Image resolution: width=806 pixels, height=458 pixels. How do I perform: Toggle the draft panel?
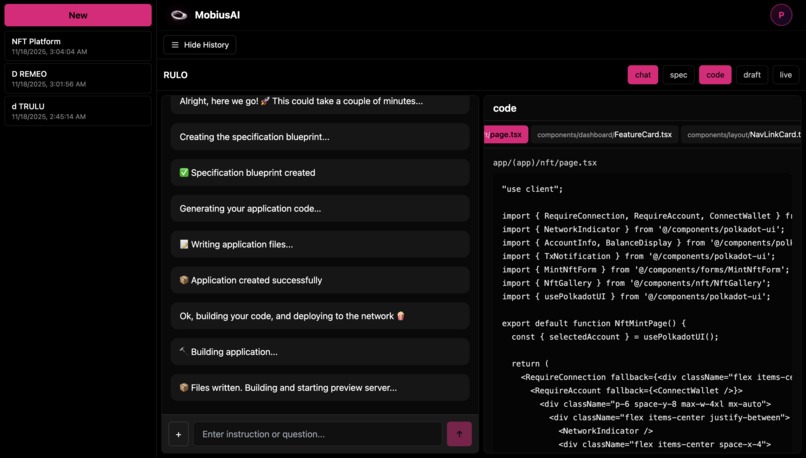coord(752,75)
